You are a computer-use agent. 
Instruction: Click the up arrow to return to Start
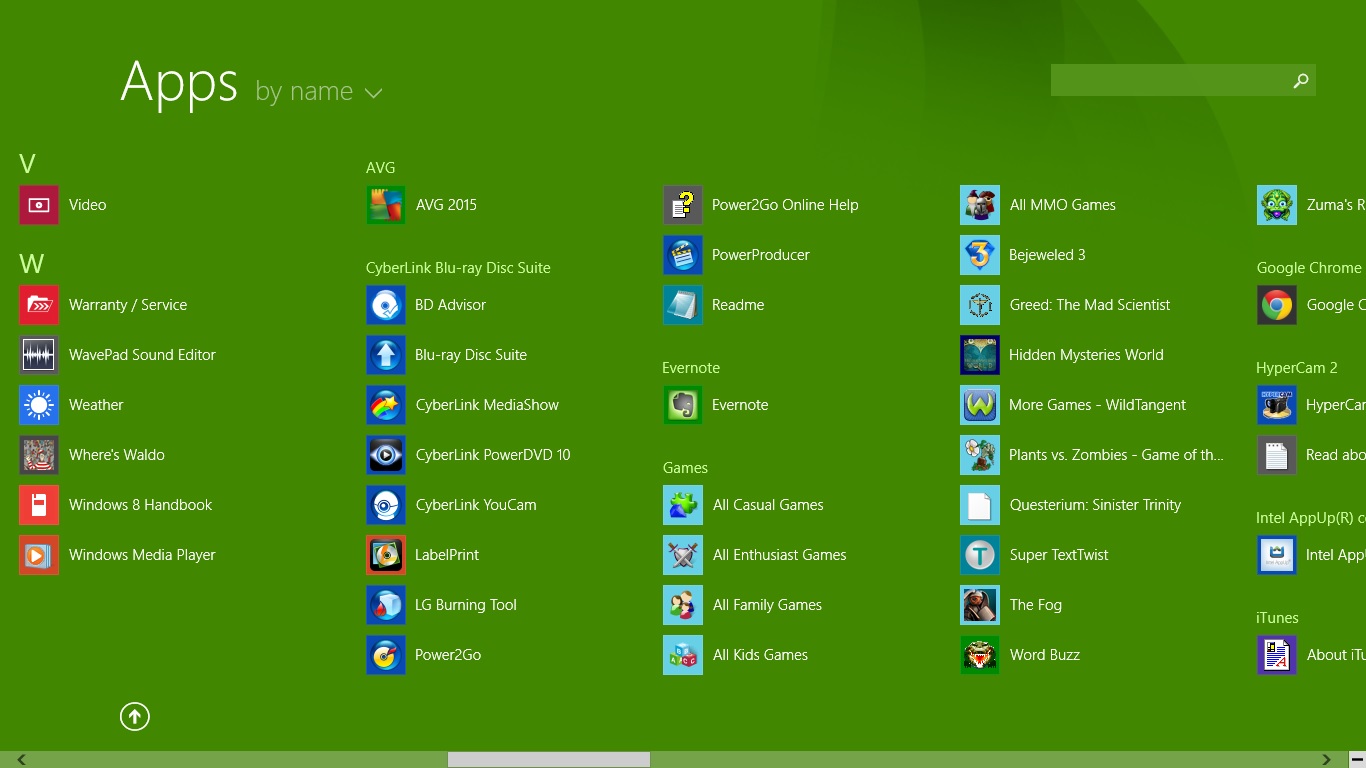point(135,716)
